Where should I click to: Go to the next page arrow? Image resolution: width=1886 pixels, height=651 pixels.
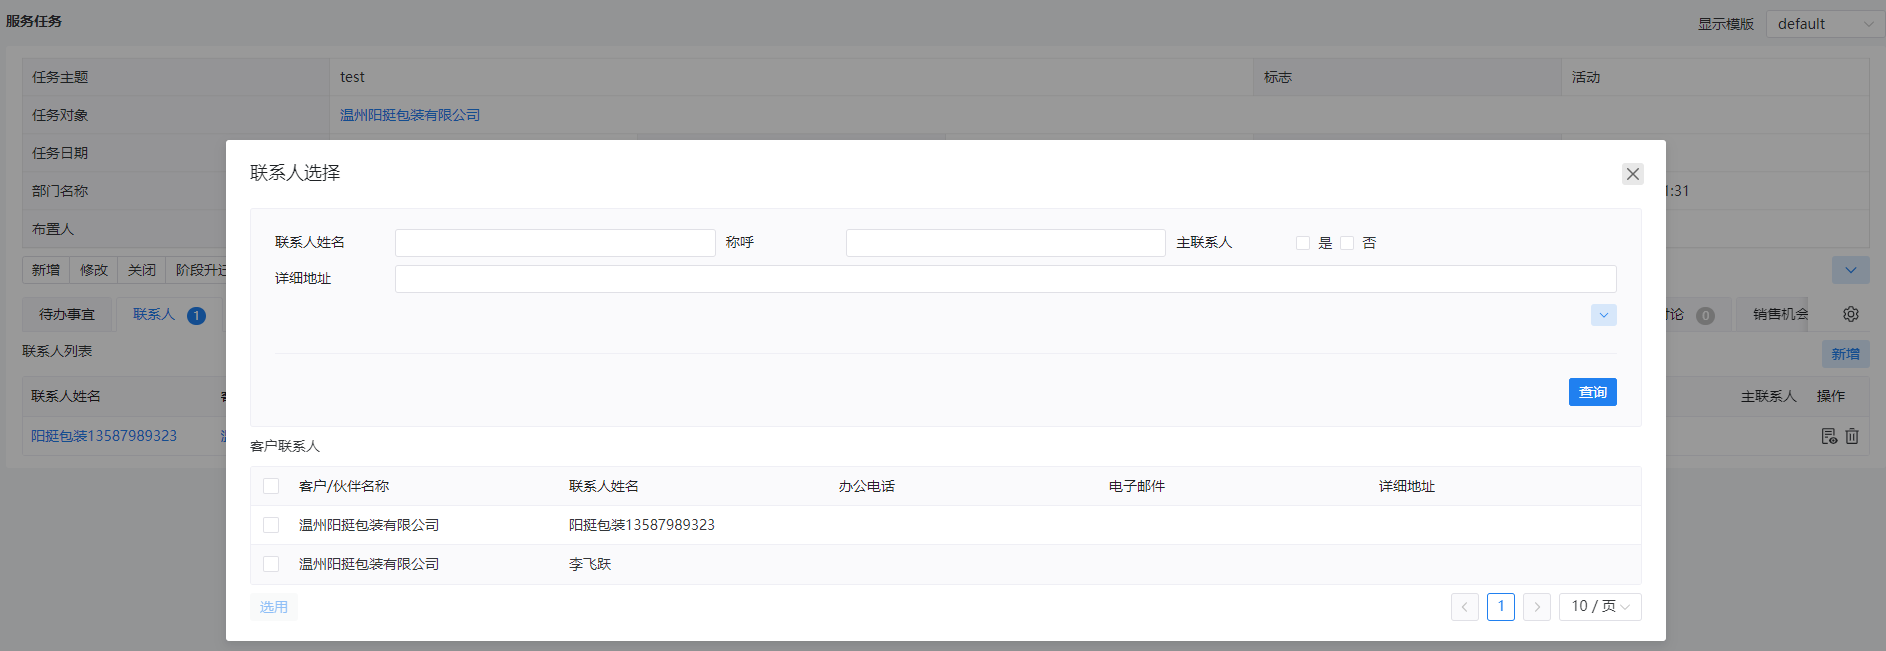(1536, 607)
